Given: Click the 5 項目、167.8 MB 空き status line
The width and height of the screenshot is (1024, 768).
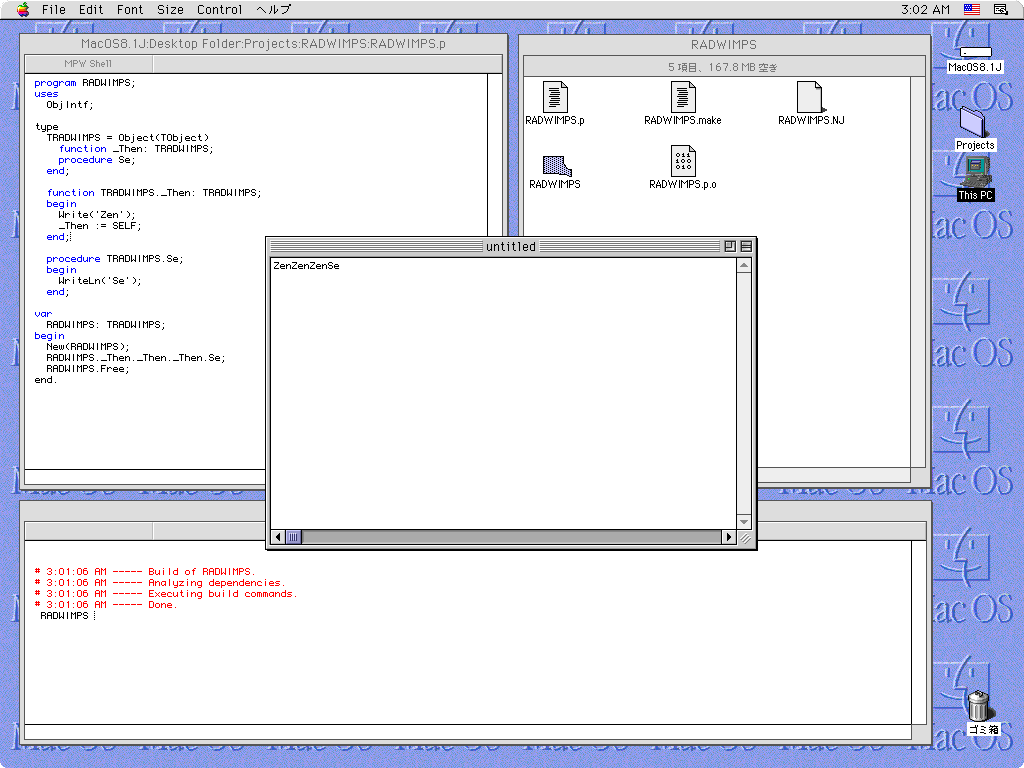Looking at the screenshot, I should pos(722,67).
